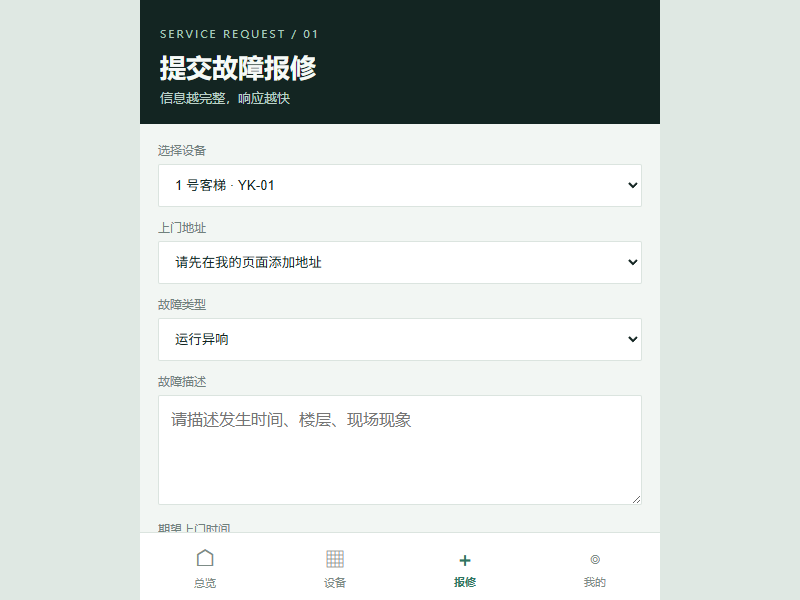Click the home icon for 总览
The height and width of the screenshot is (600, 800).
(x=205, y=559)
